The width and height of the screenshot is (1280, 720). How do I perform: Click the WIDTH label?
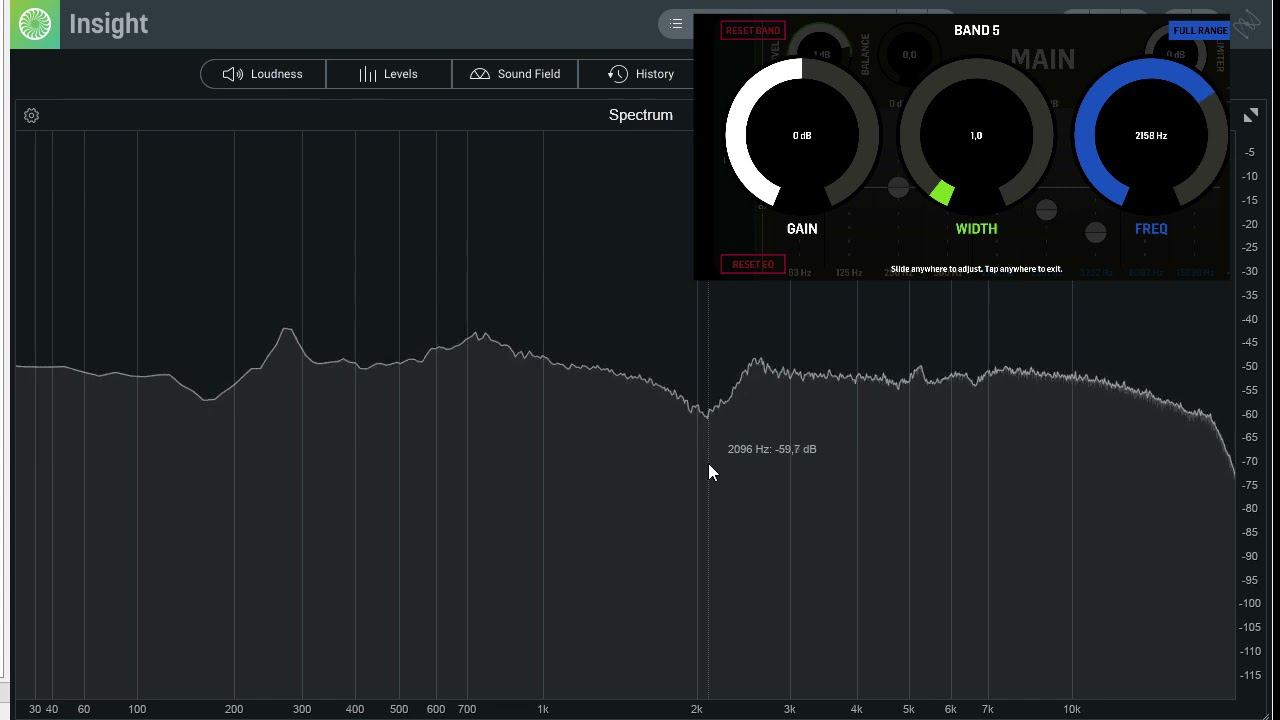[976, 229]
